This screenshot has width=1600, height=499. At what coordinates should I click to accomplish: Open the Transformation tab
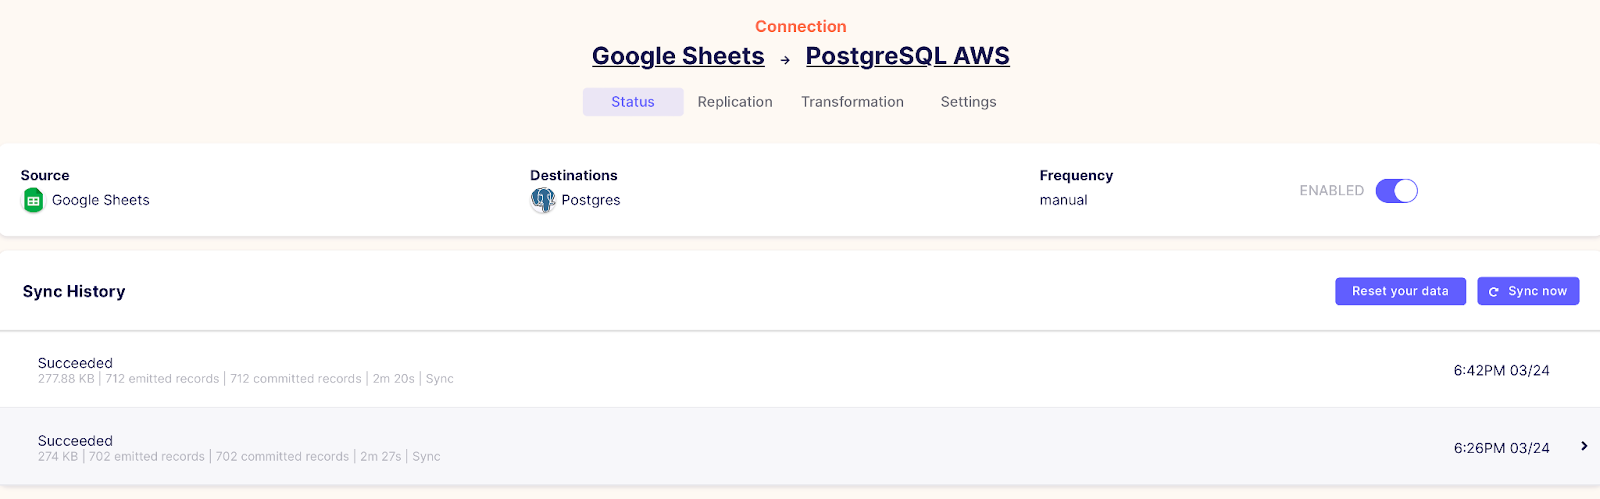852,102
